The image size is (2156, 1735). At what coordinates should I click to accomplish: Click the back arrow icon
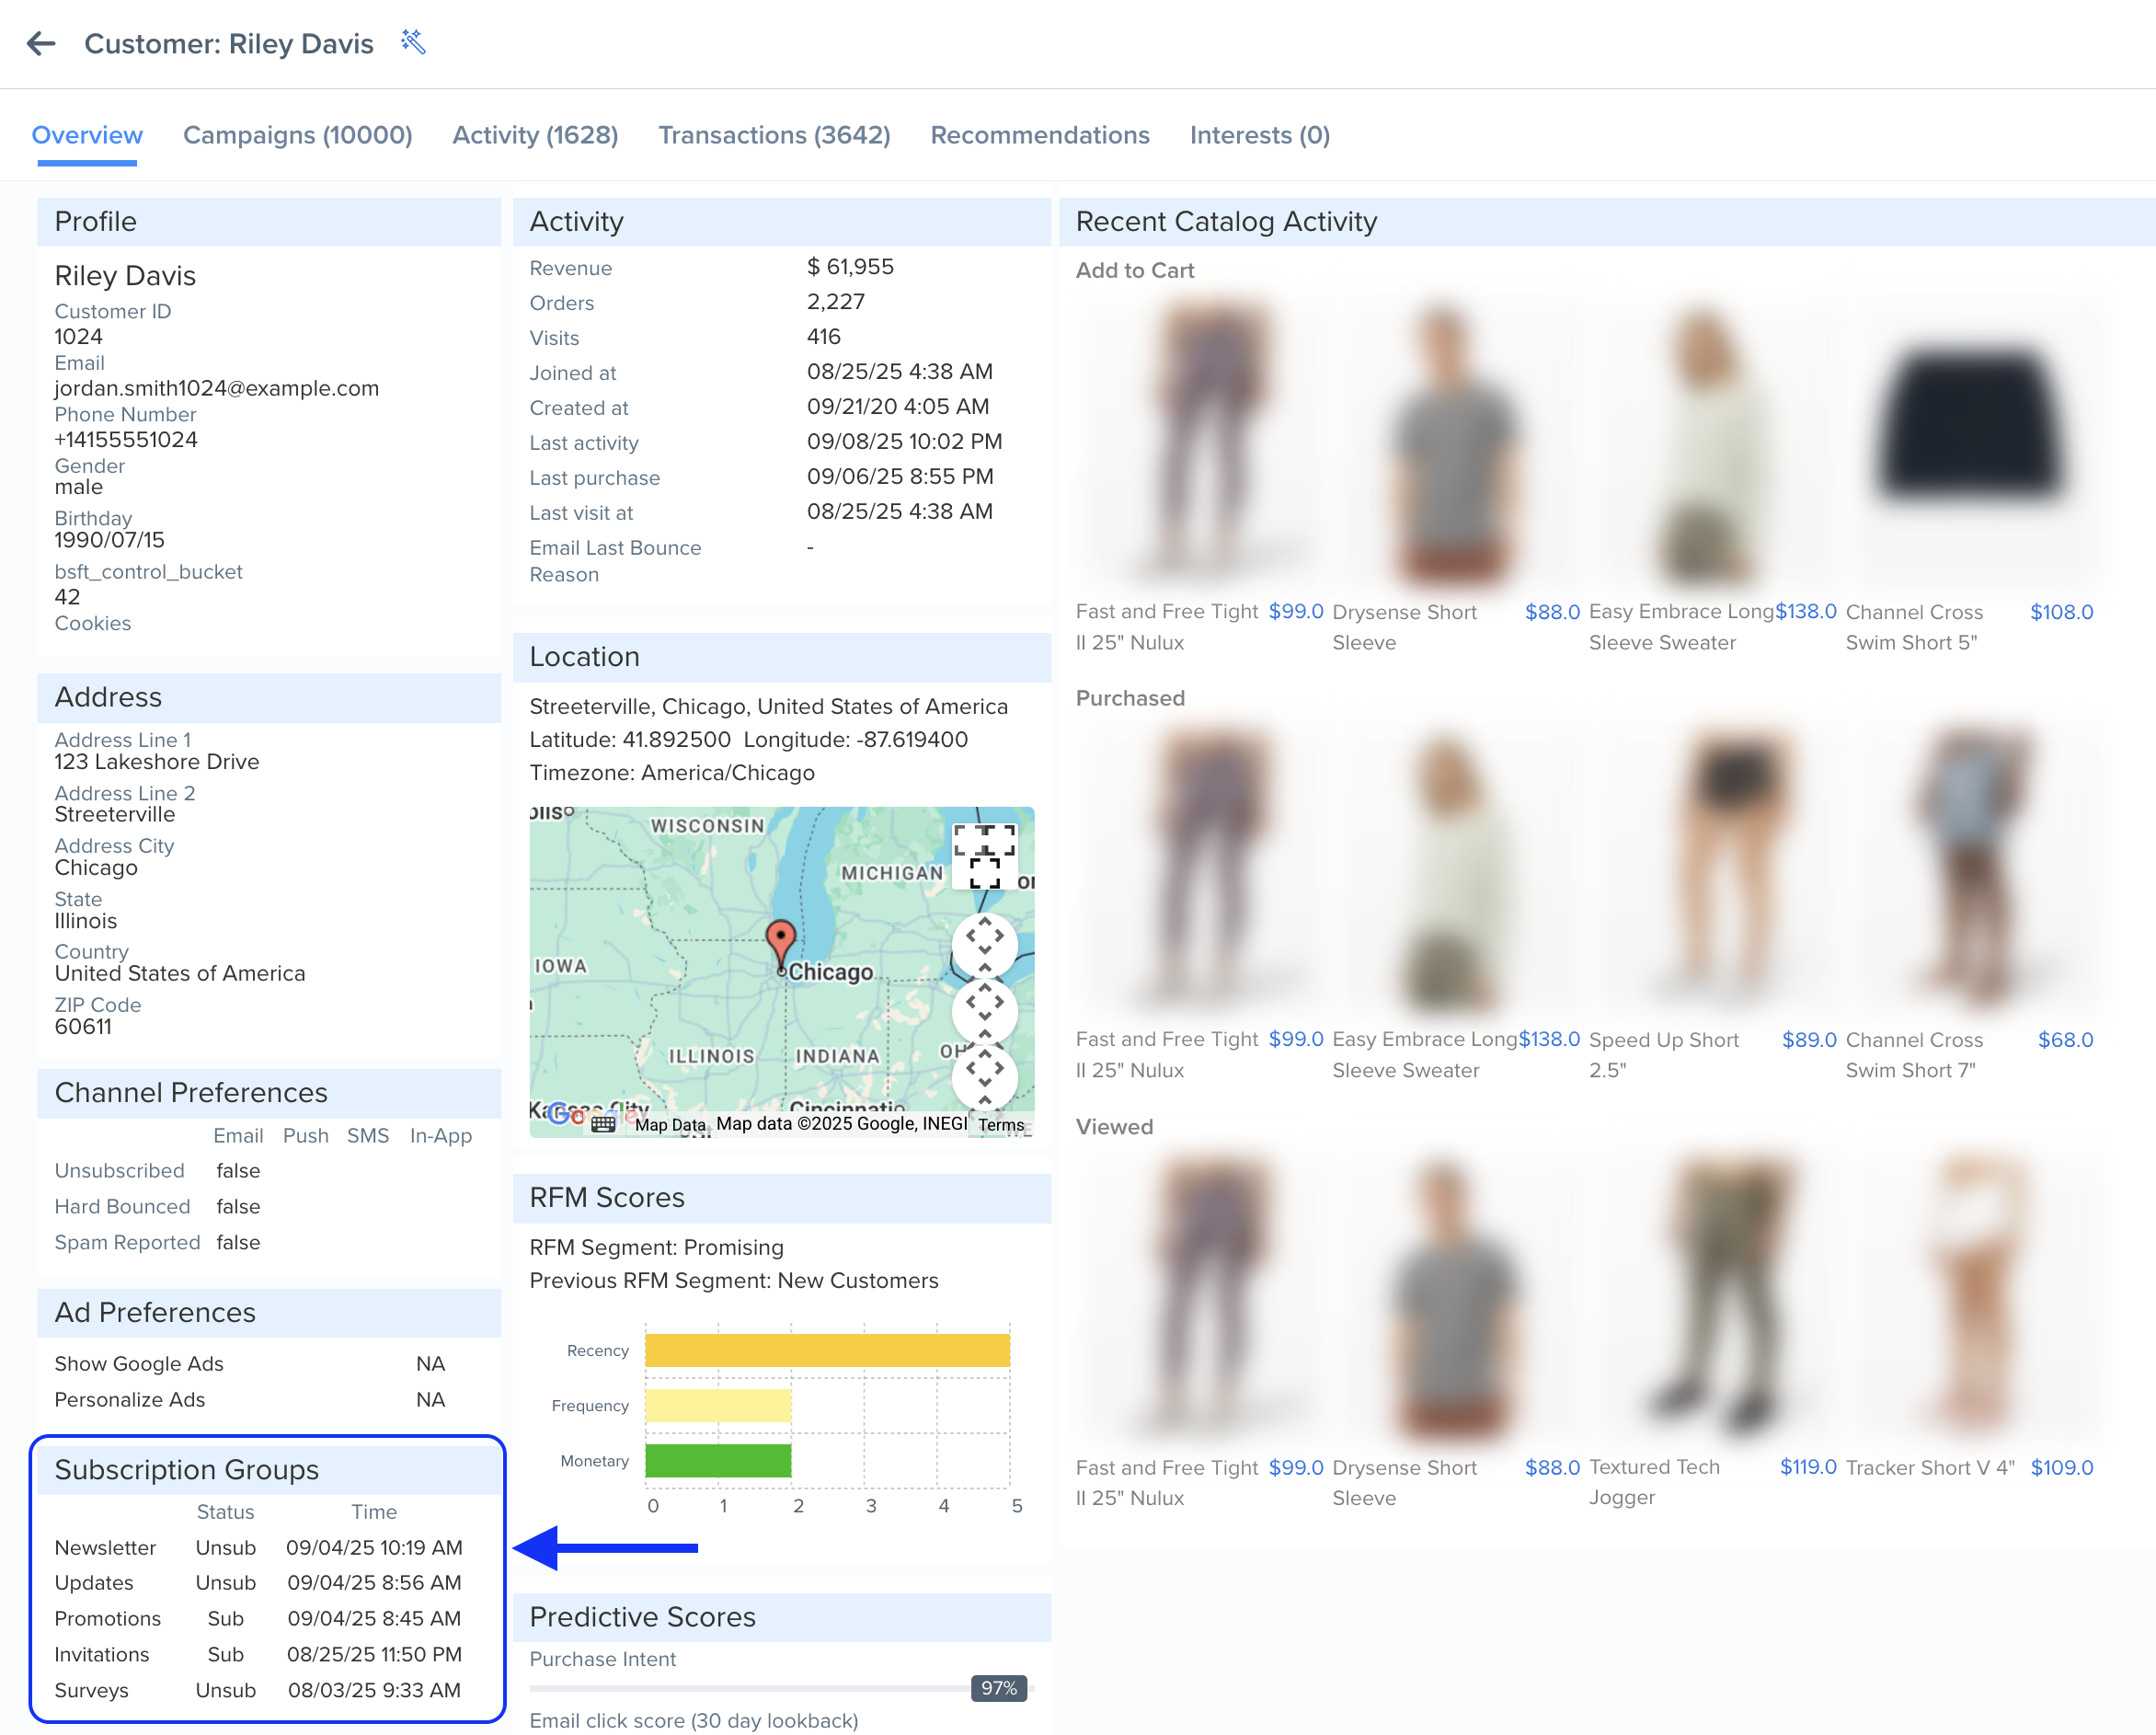tap(41, 44)
